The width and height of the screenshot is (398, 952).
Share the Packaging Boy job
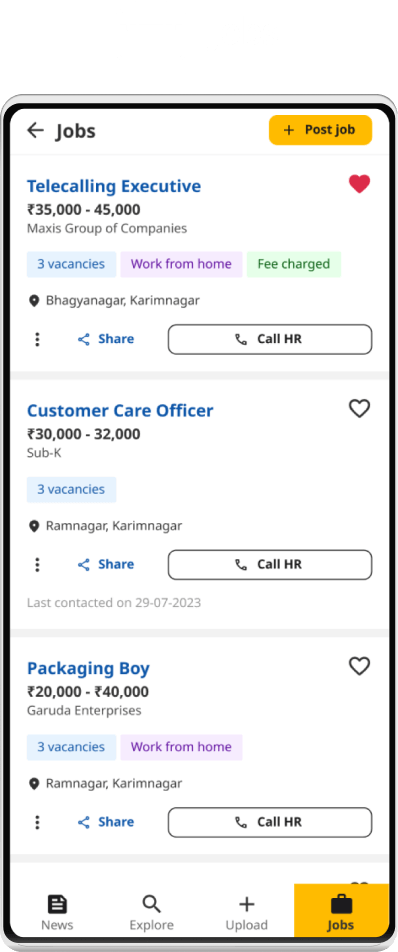coord(106,821)
